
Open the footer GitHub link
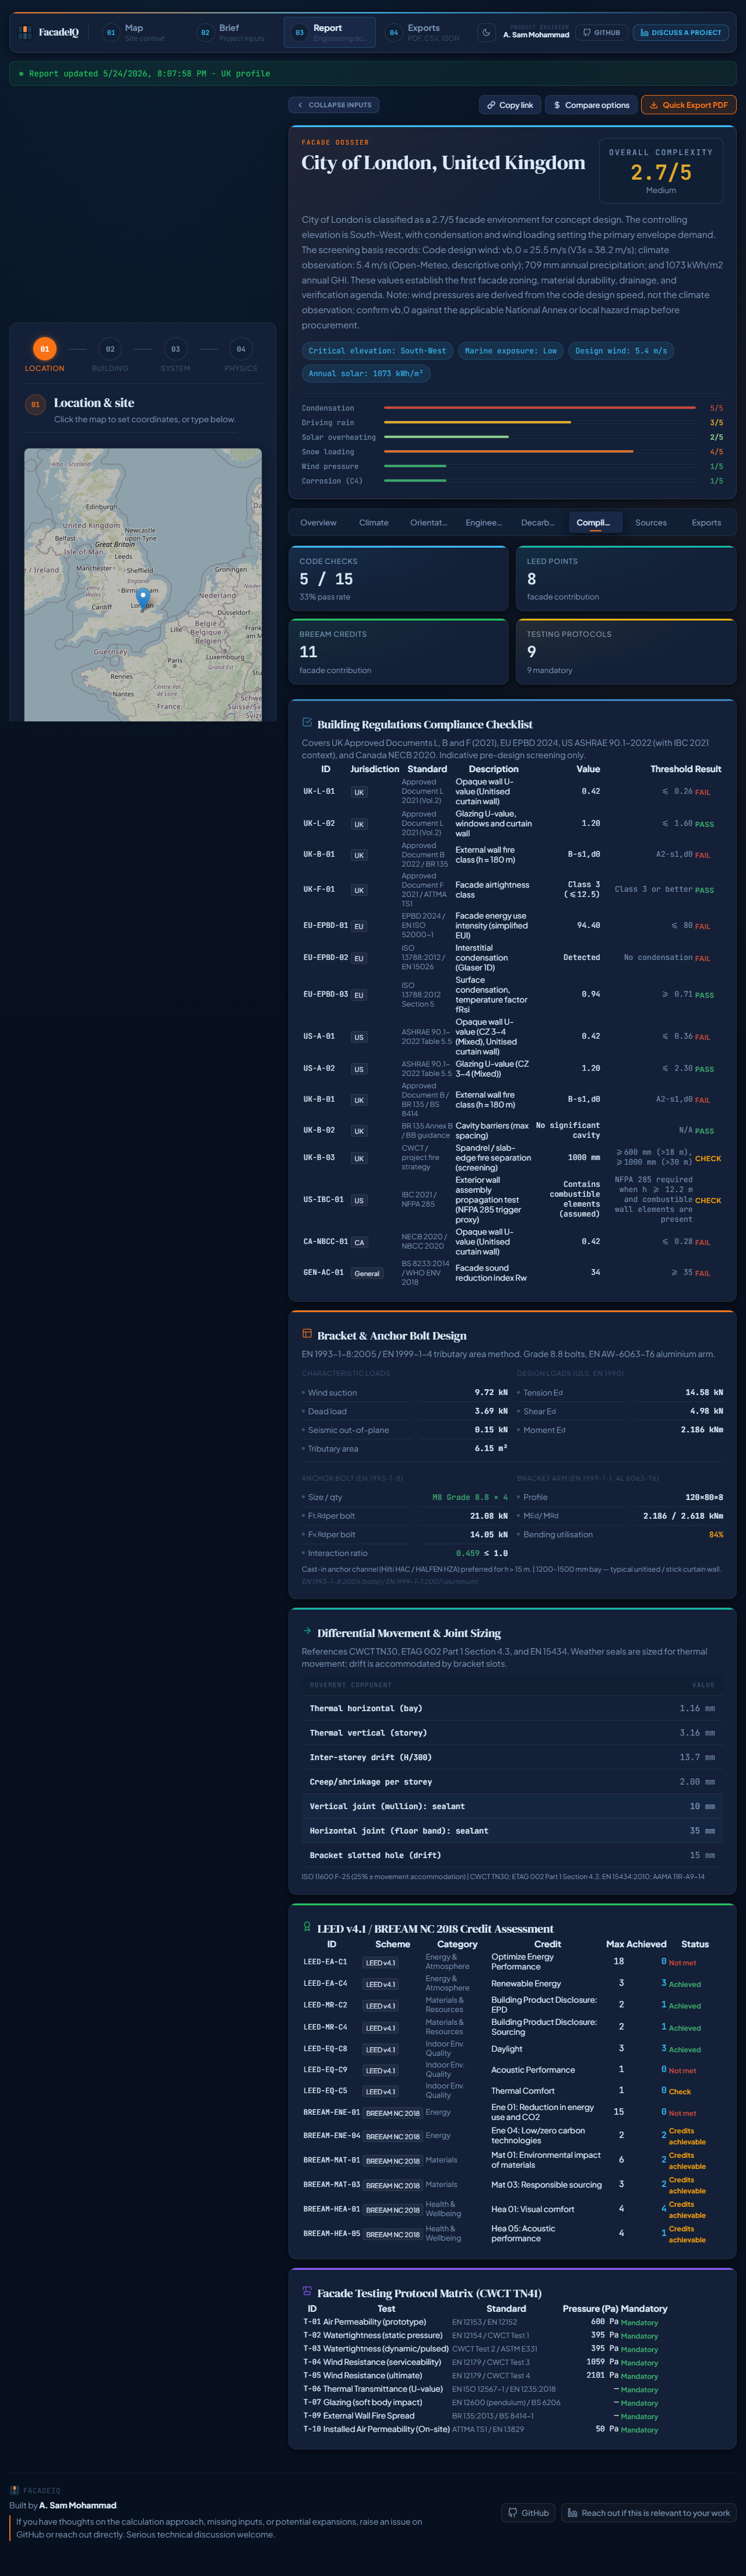pos(528,2513)
